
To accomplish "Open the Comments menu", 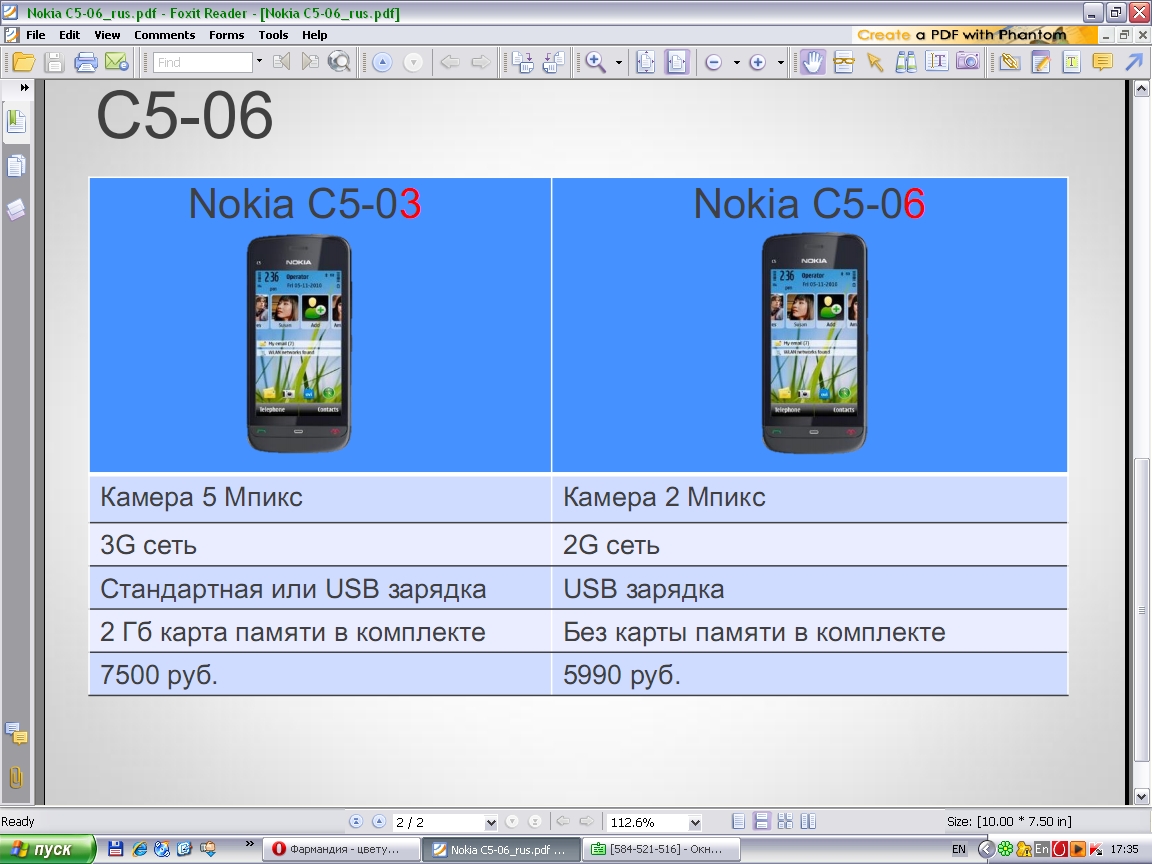I will (x=165, y=35).
